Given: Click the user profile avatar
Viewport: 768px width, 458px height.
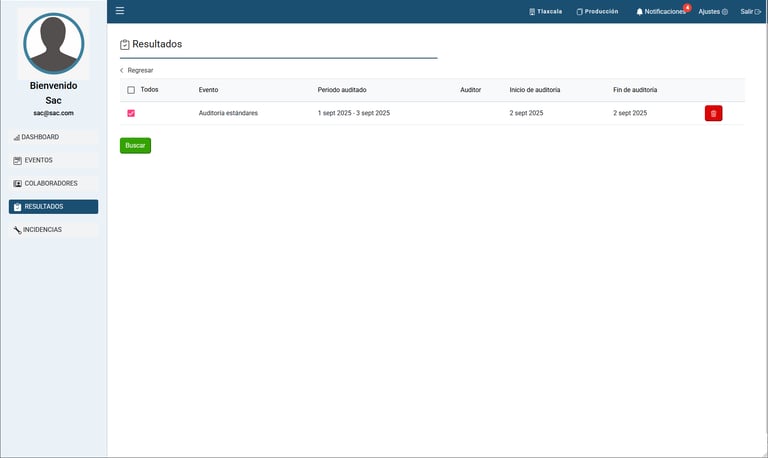Looking at the screenshot, I should [x=53, y=44].
